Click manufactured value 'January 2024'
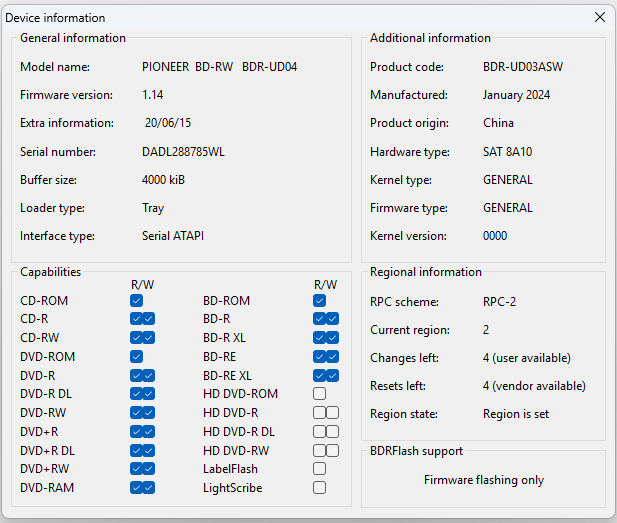This screenshot has height=523, width=617. pyautogui.click(x=516, y=95)
